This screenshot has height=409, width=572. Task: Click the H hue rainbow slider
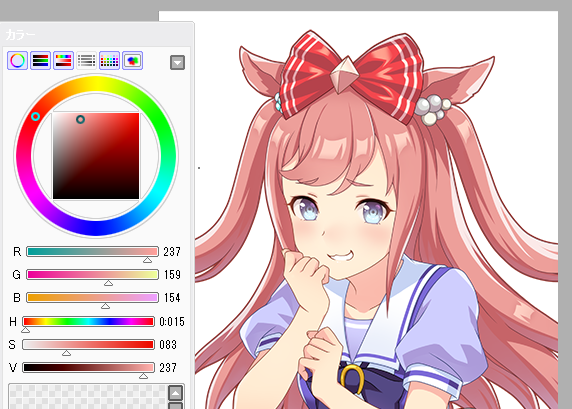(88, 321)
